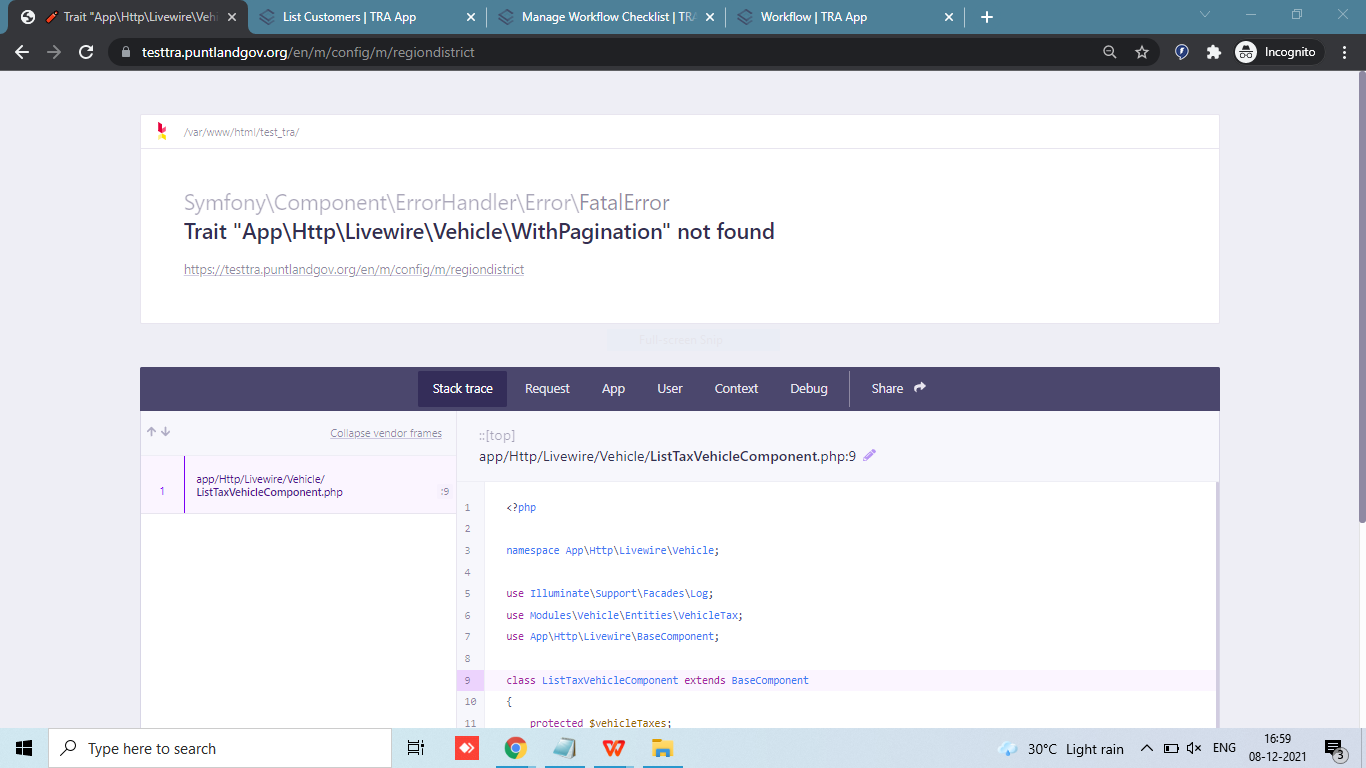Select the Request tab

coord(547,389)
